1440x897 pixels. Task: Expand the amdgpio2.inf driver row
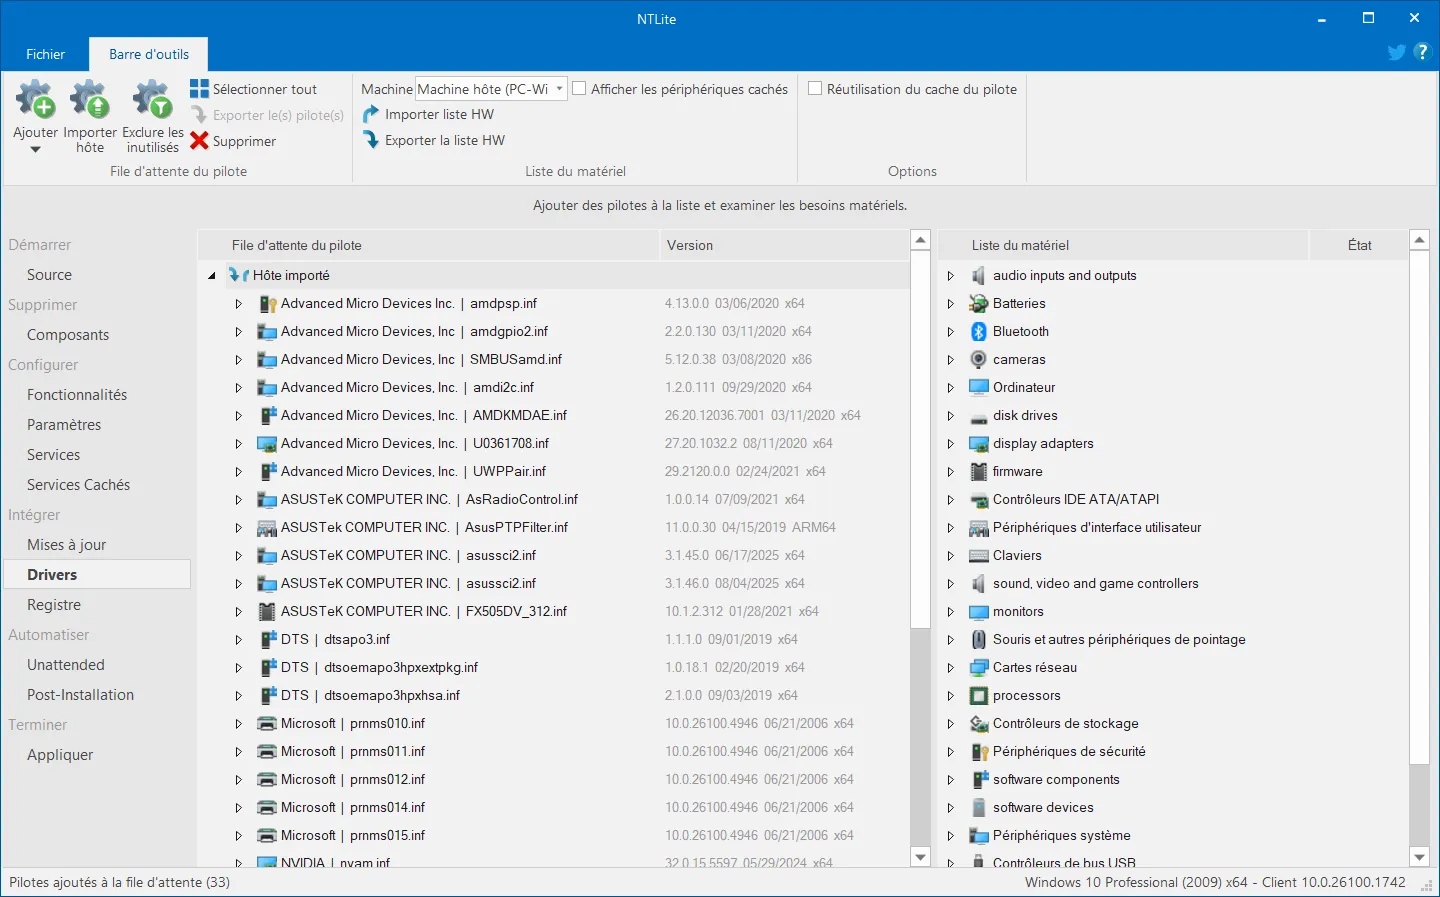click(x=238, y=331)
